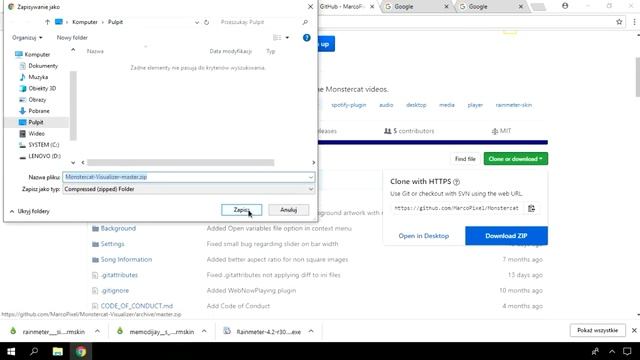
Task: Open the '5 contributors' link
Action: (409, 131)
